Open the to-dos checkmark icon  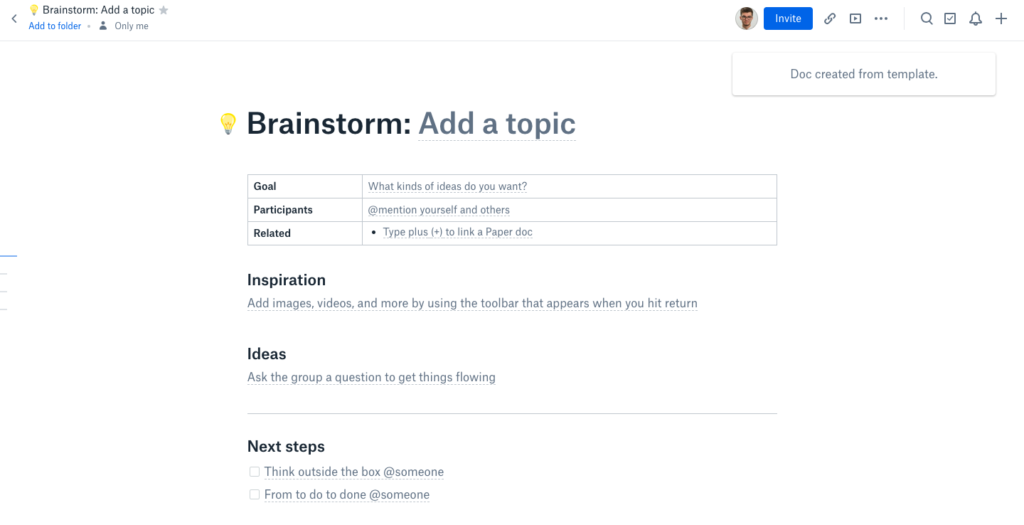click(950, 18)
